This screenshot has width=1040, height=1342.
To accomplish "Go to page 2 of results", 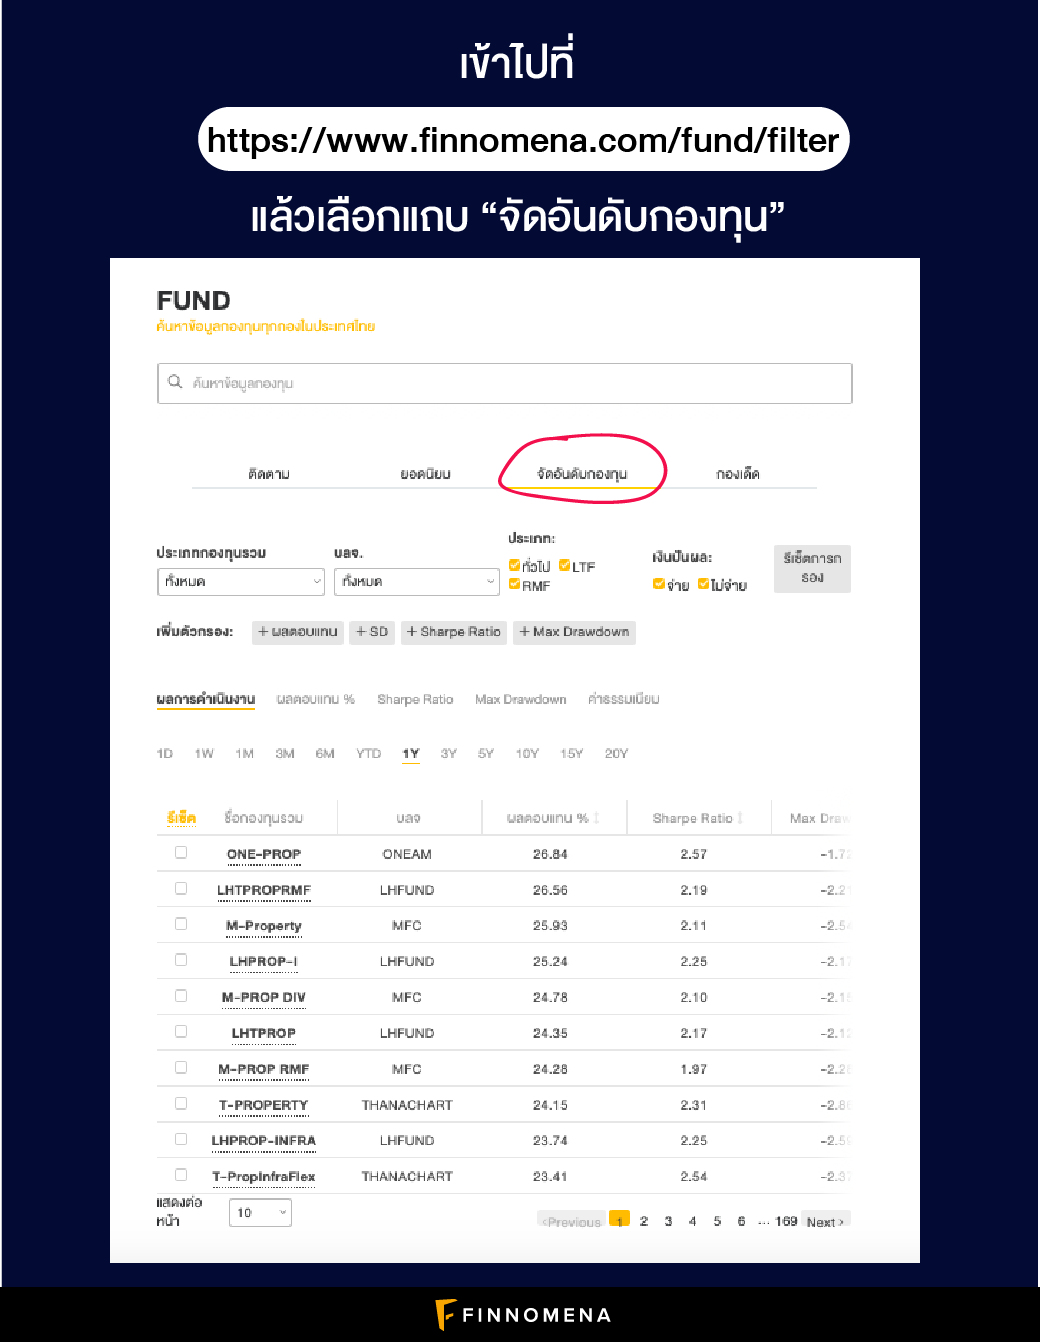I will click(x=644, y=1221).
